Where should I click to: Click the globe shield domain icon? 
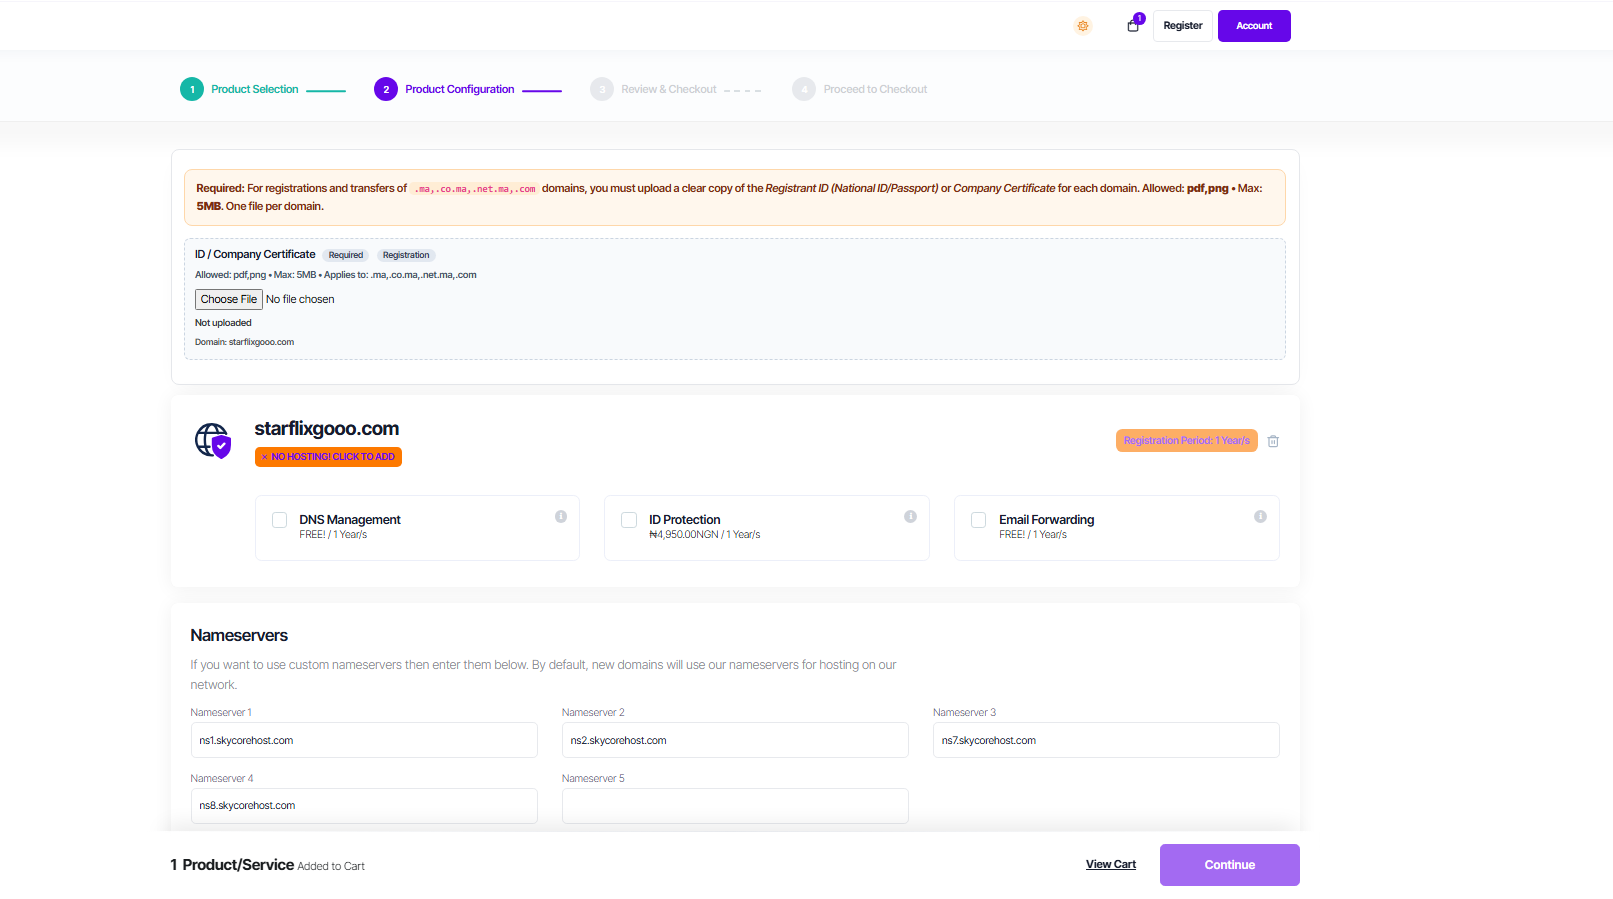(213, 440)
